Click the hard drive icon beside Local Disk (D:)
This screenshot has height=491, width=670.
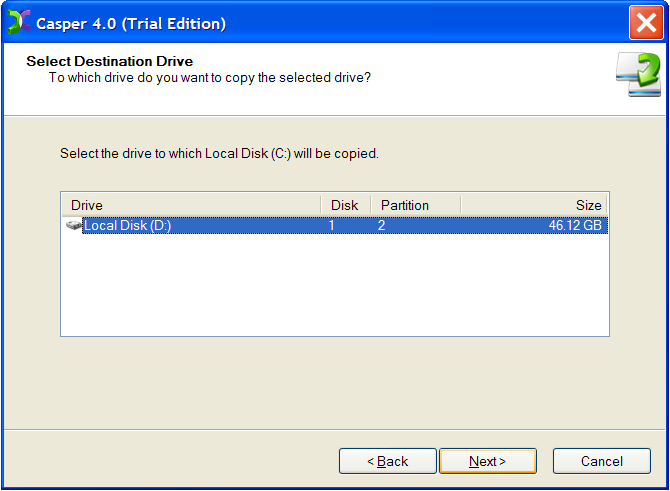tap(73, 225)
